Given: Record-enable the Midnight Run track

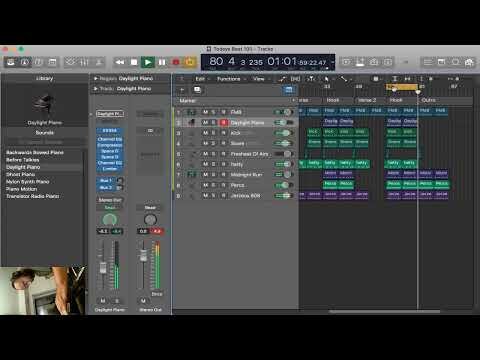Looking at the screenshot, I should [x=224, y=175].
